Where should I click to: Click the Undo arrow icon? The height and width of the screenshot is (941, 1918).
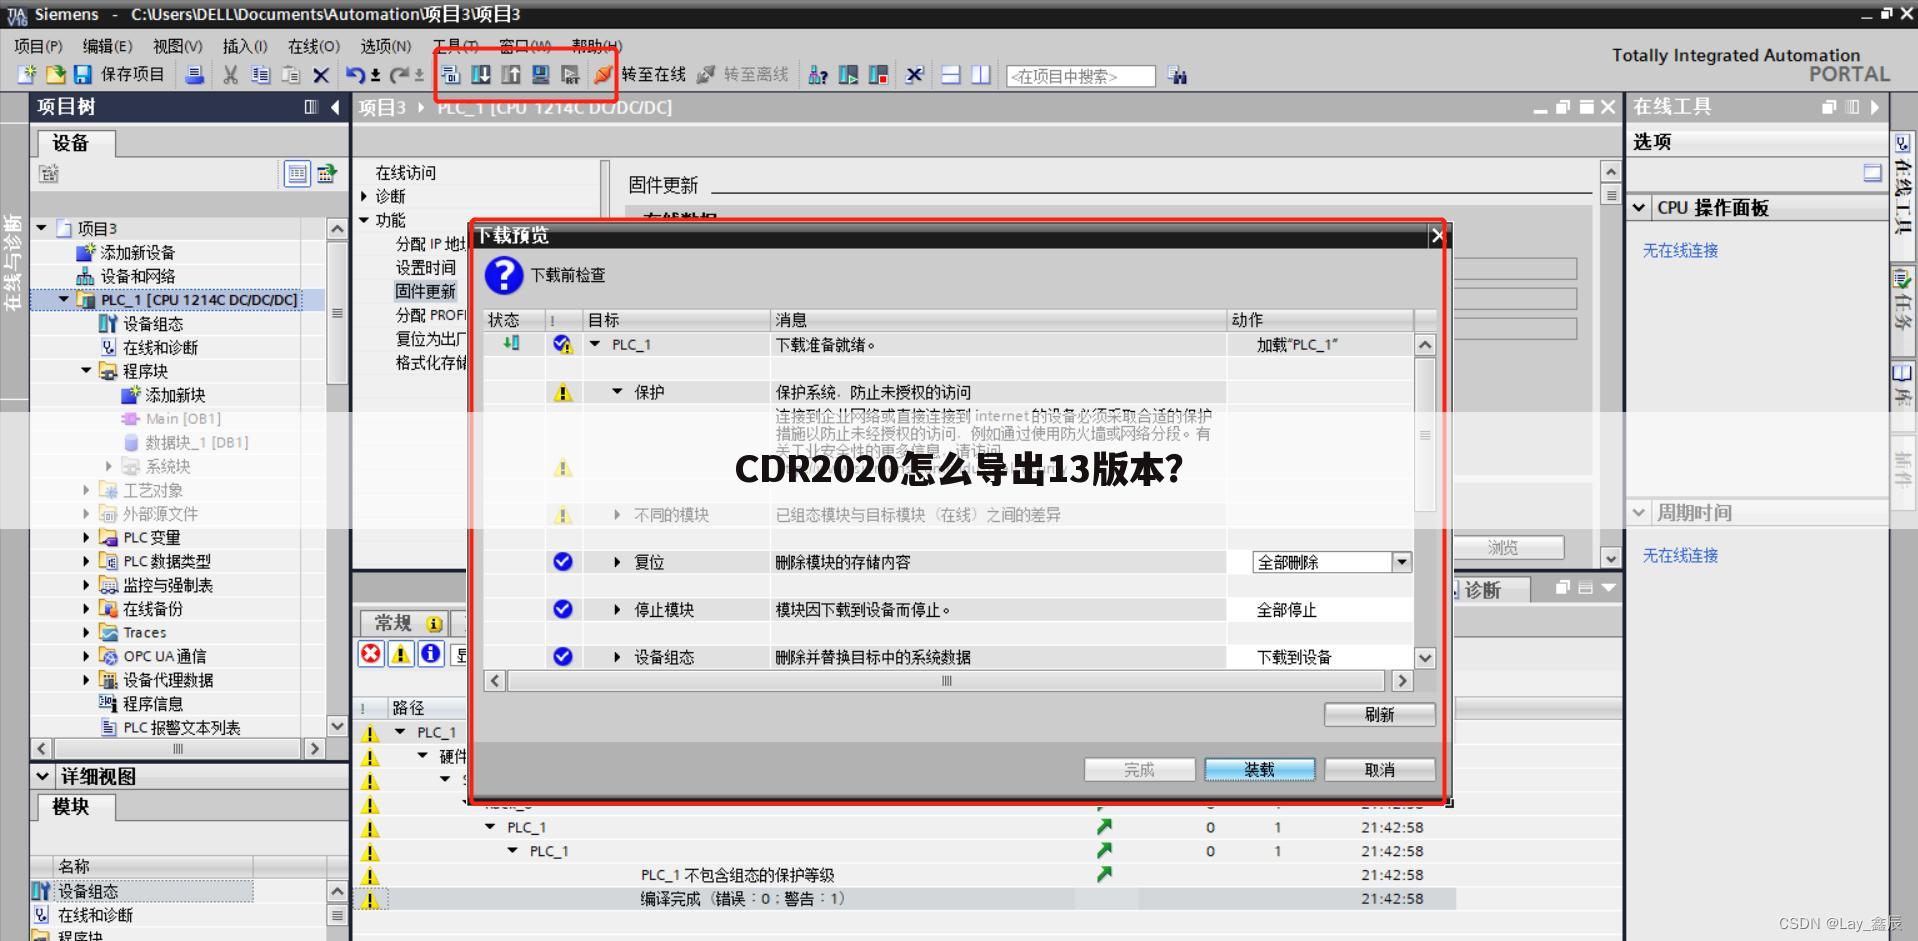pyautogui.click(x=355, y=75)
